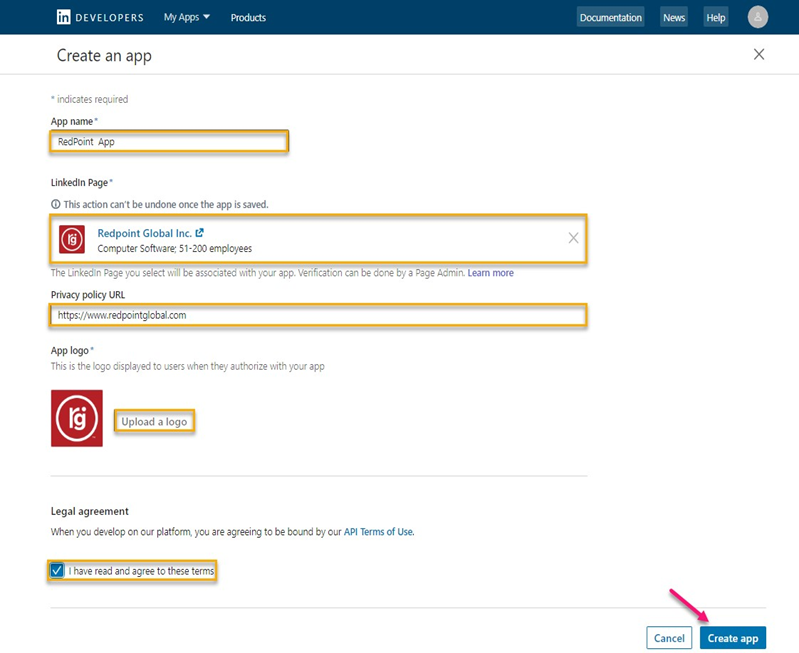Open the Help menu
This screenshot has width=799, height=653.
point(715,17)
